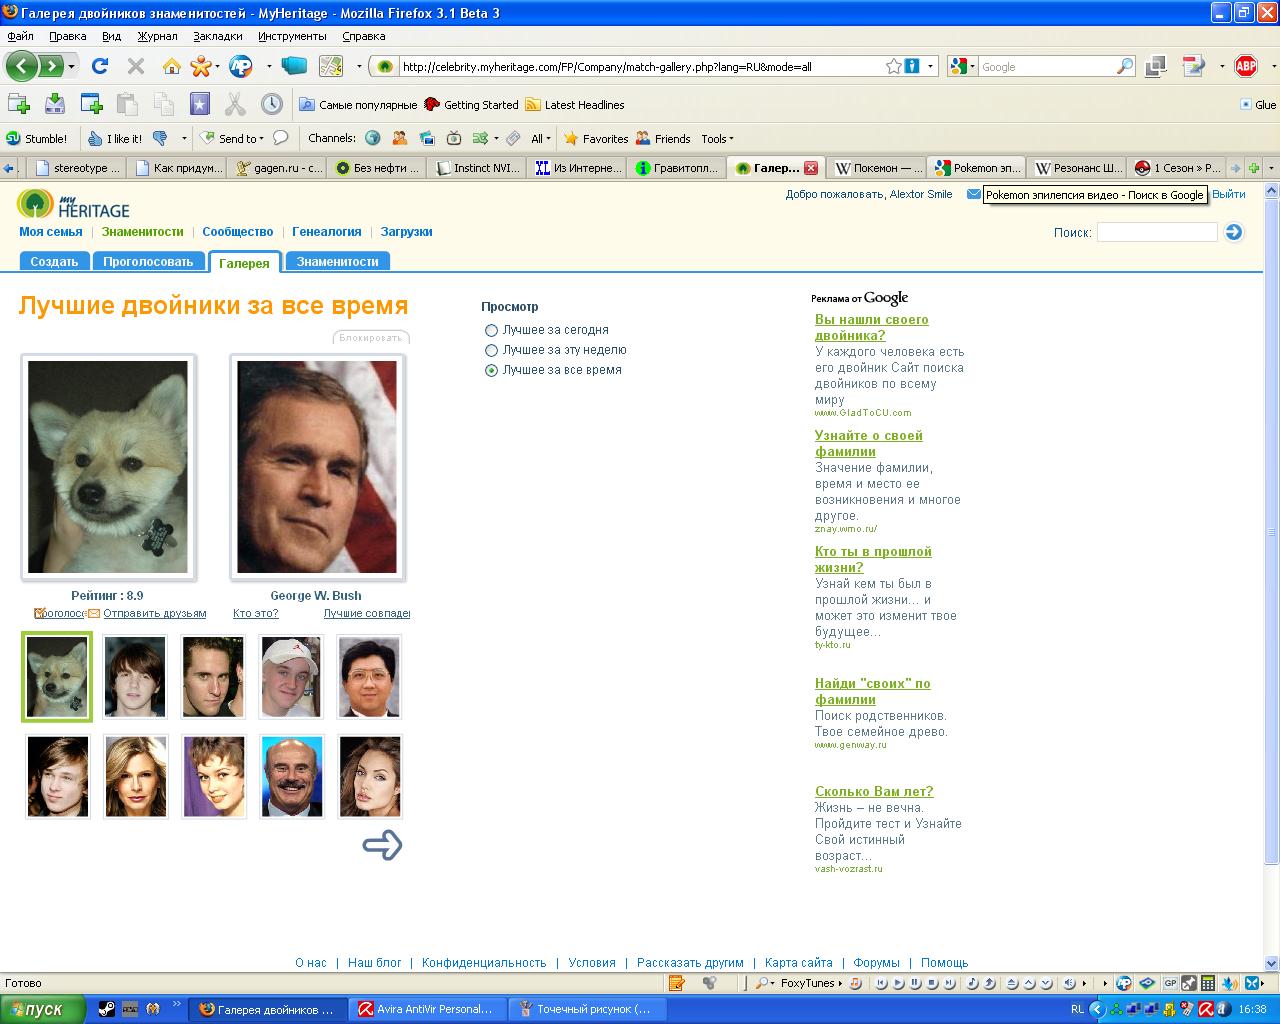1280x1024 pixels.
Task: Open the Закладки menu in menu bar
Action: pyautogui.click(x=217, y=36)
